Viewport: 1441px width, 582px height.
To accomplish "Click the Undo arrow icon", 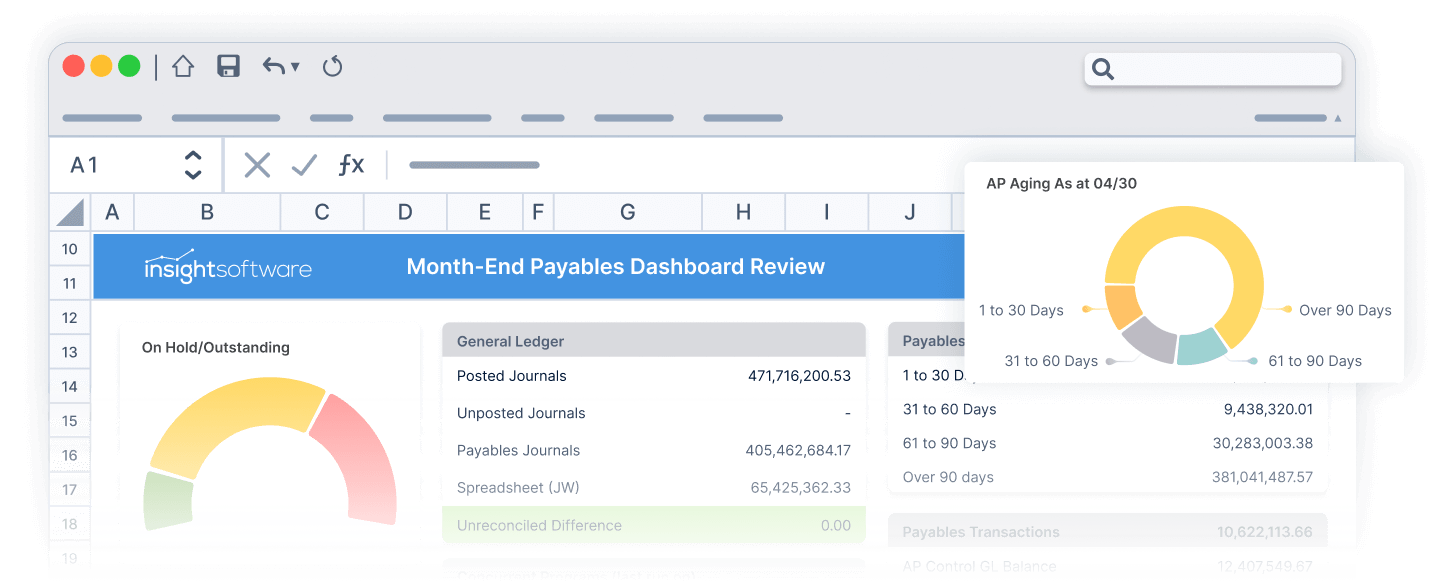I will (x=273, y=67).
